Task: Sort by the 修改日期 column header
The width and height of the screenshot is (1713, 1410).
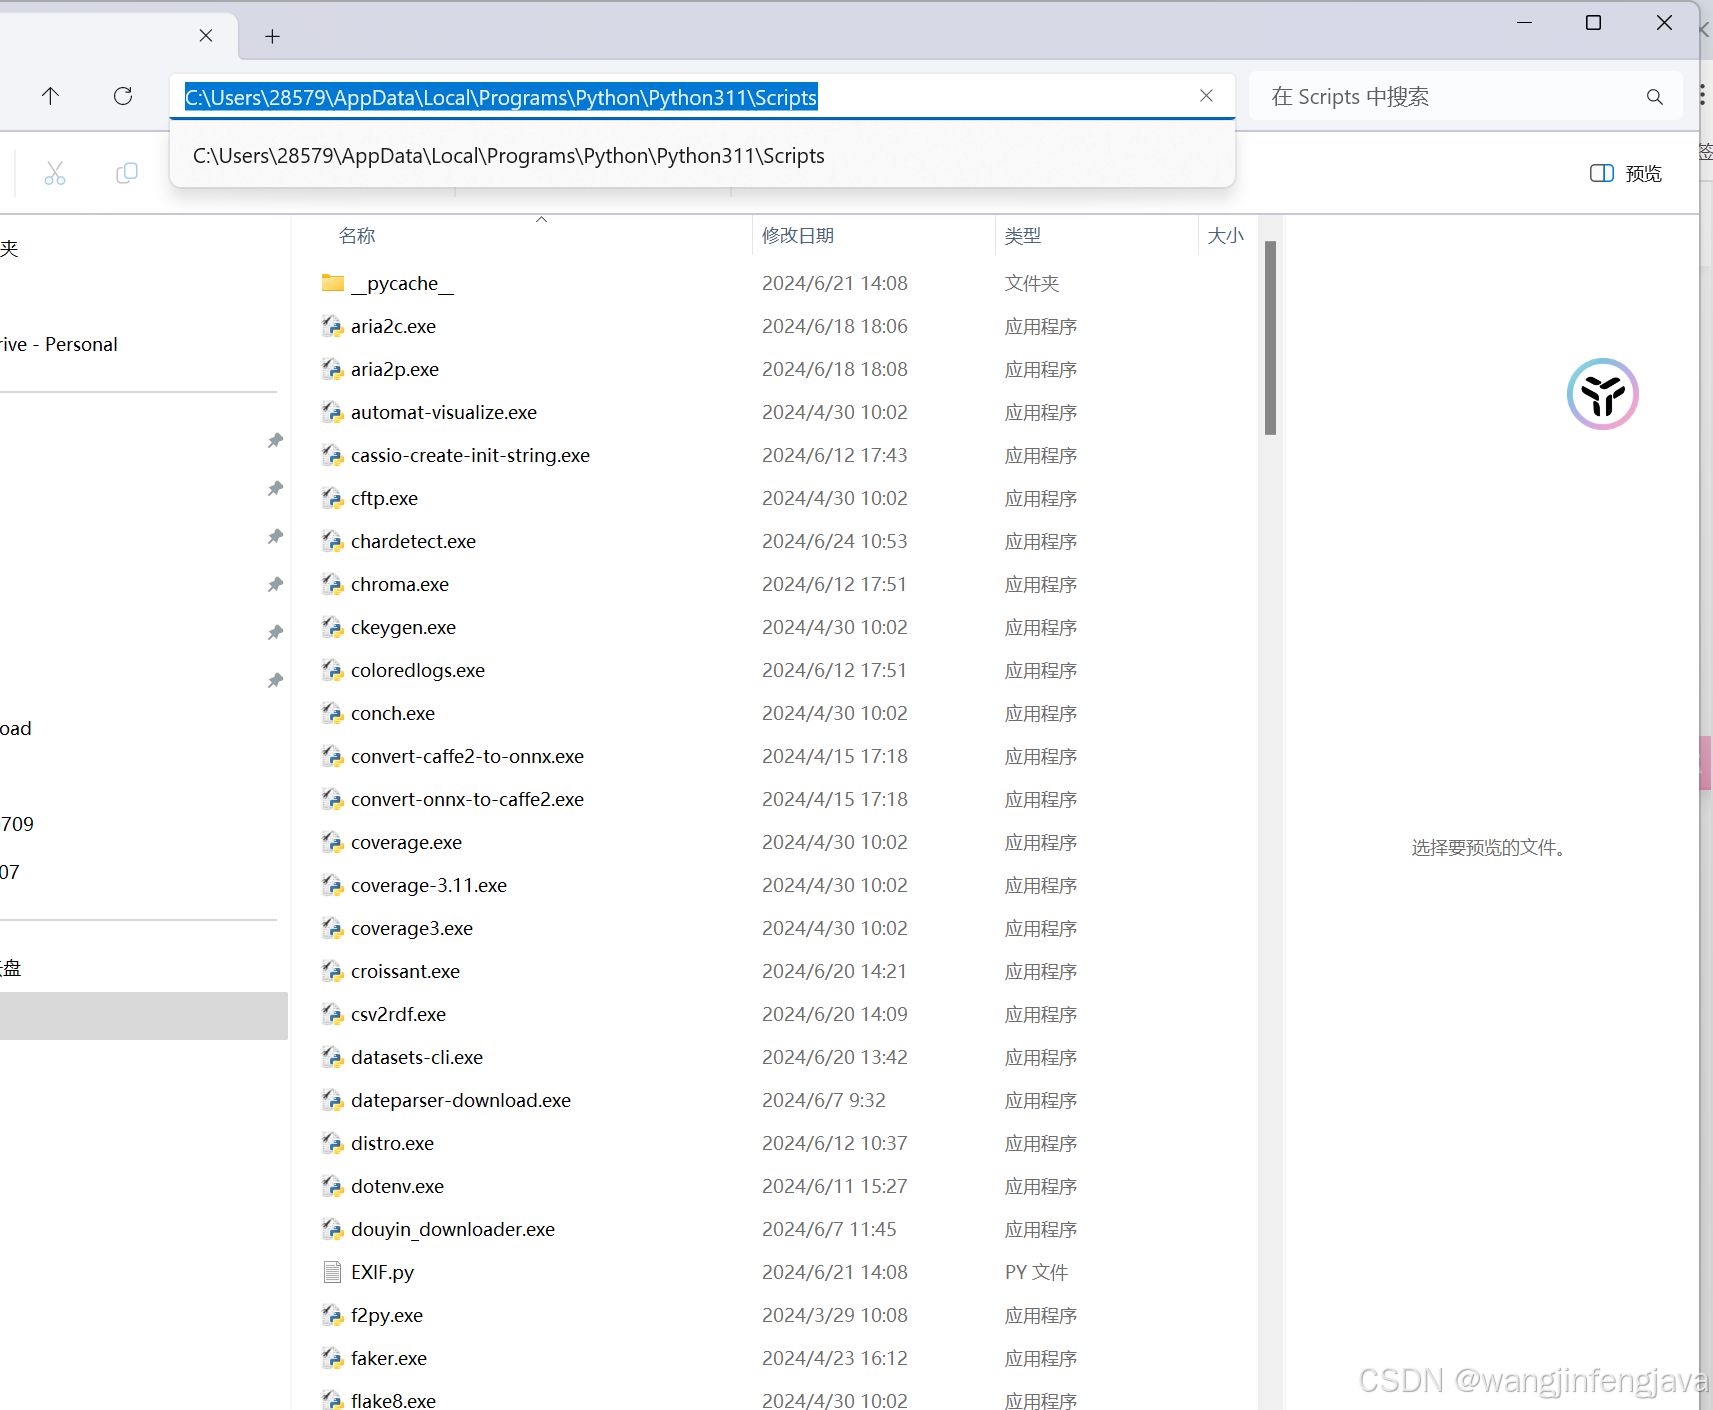Action: point(798,236)
